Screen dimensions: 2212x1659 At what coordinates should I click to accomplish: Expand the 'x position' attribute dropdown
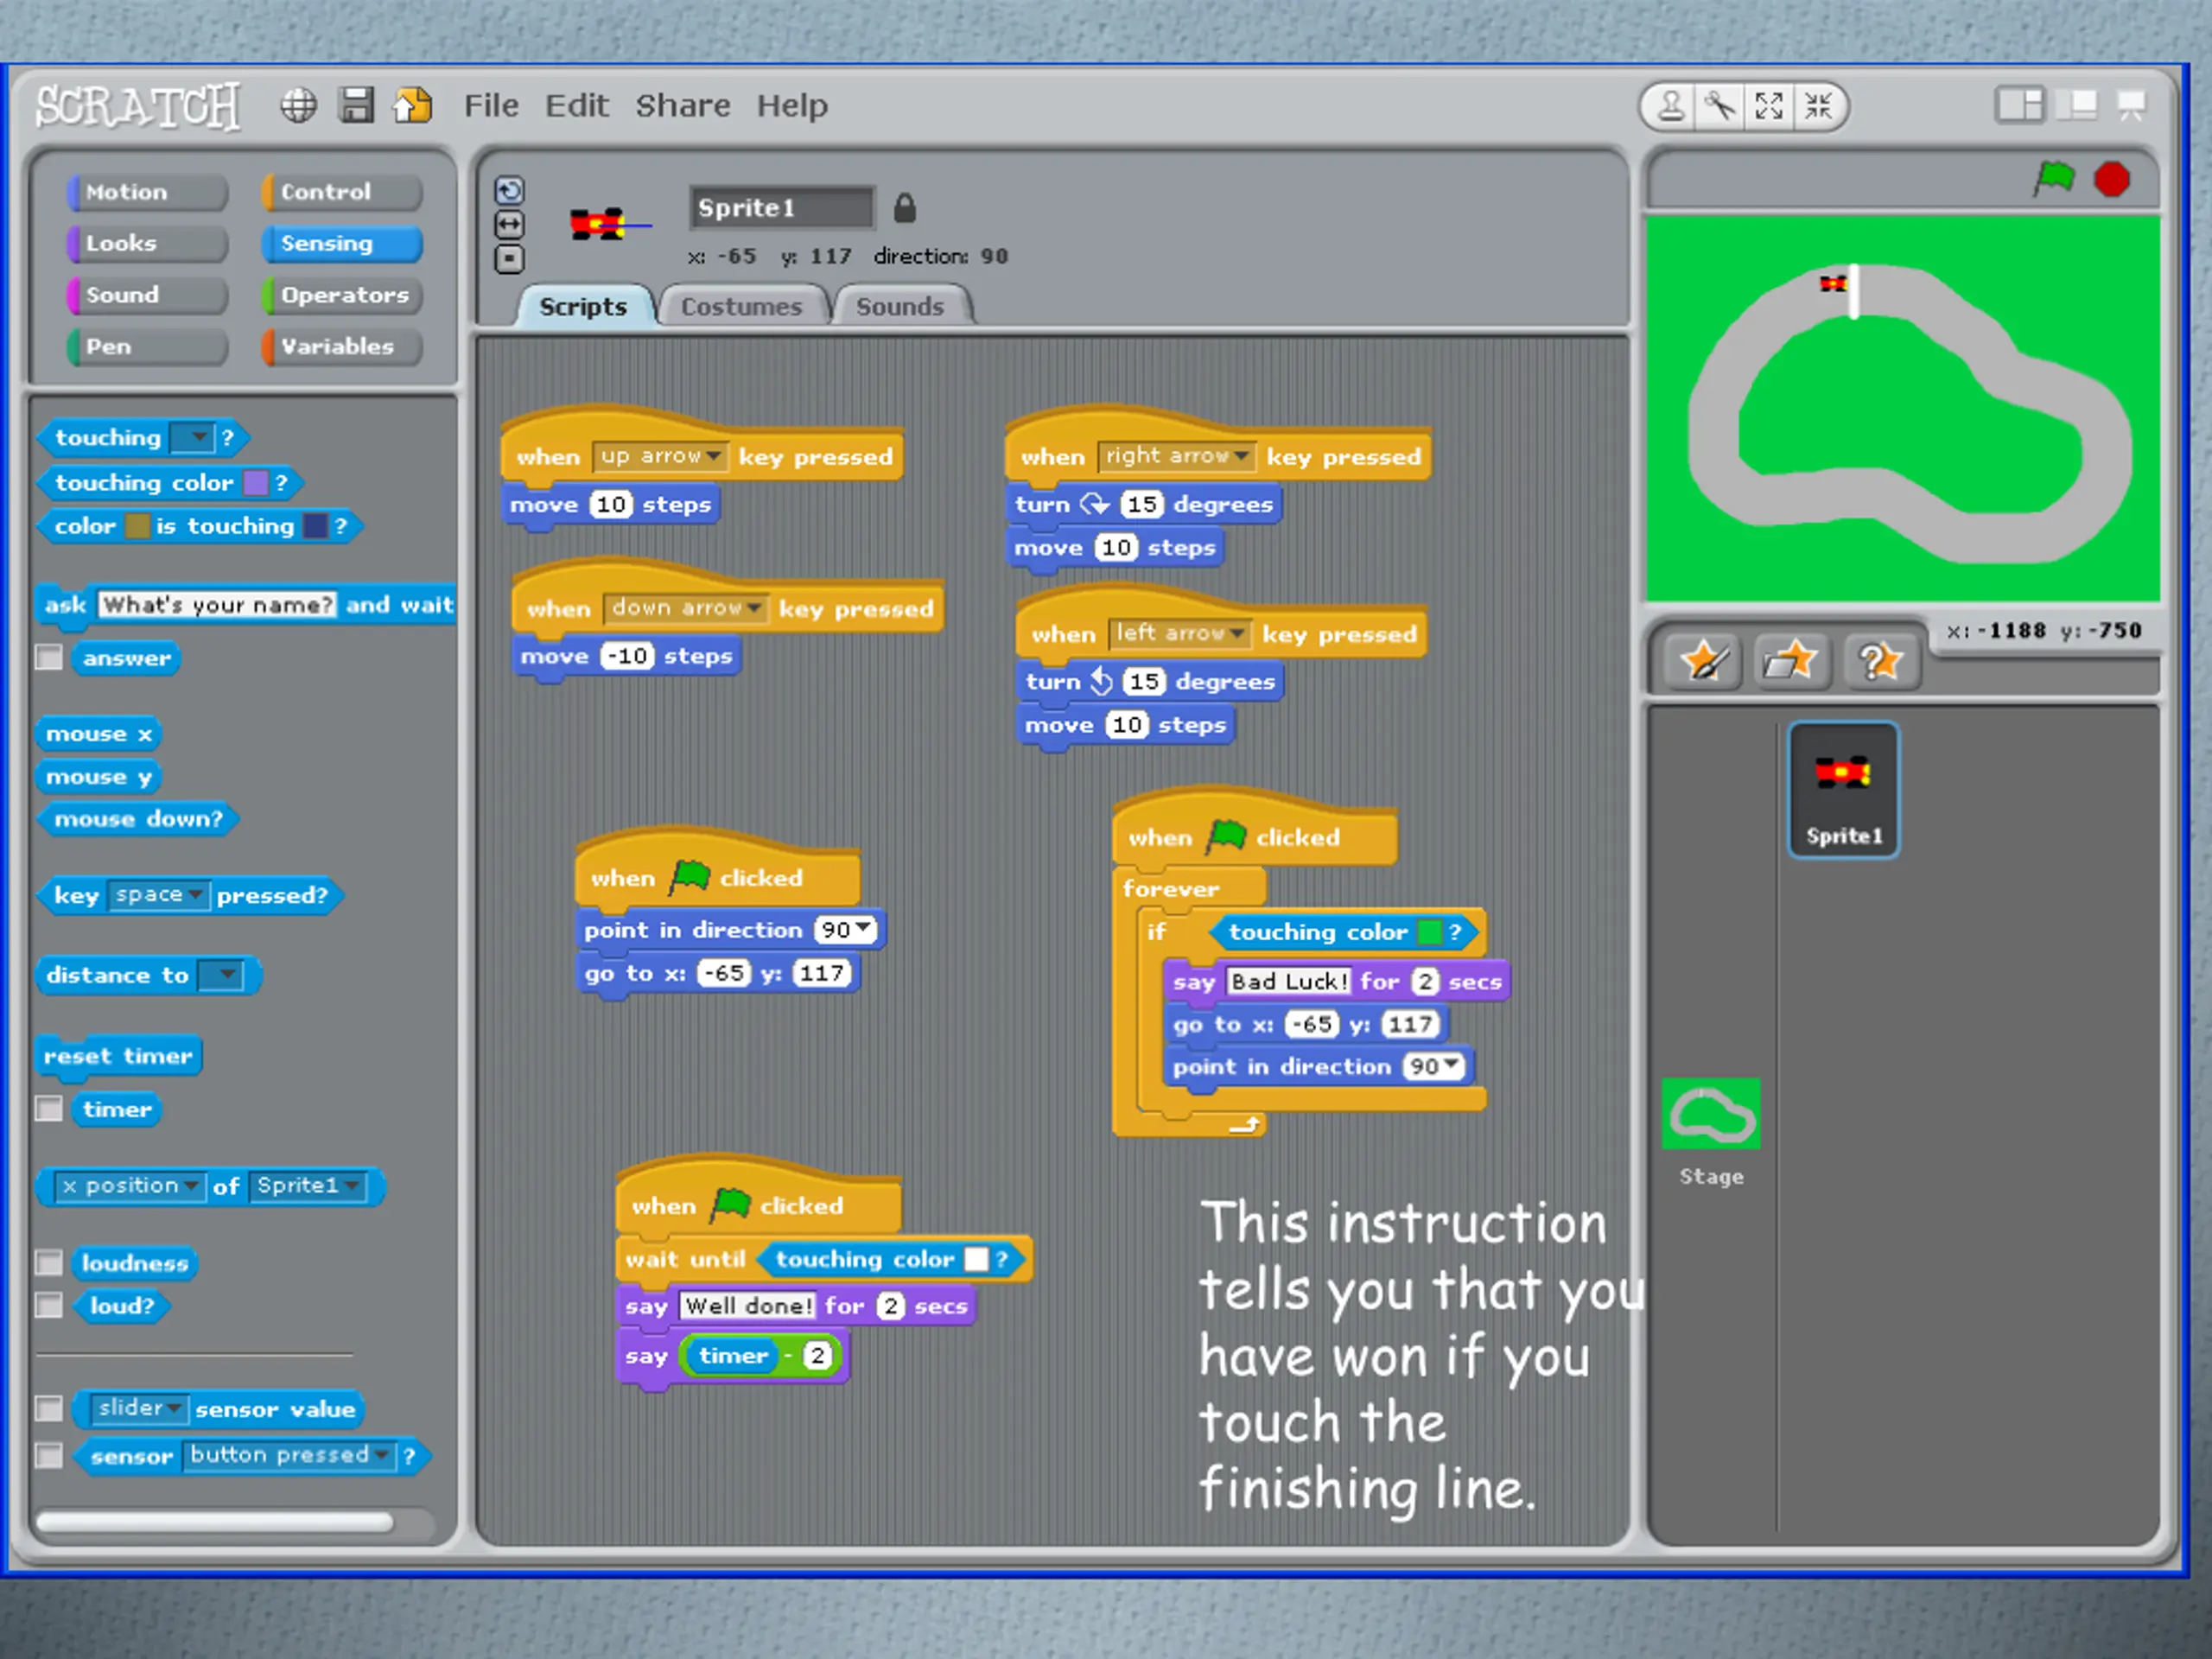[x=130, y=1186]
